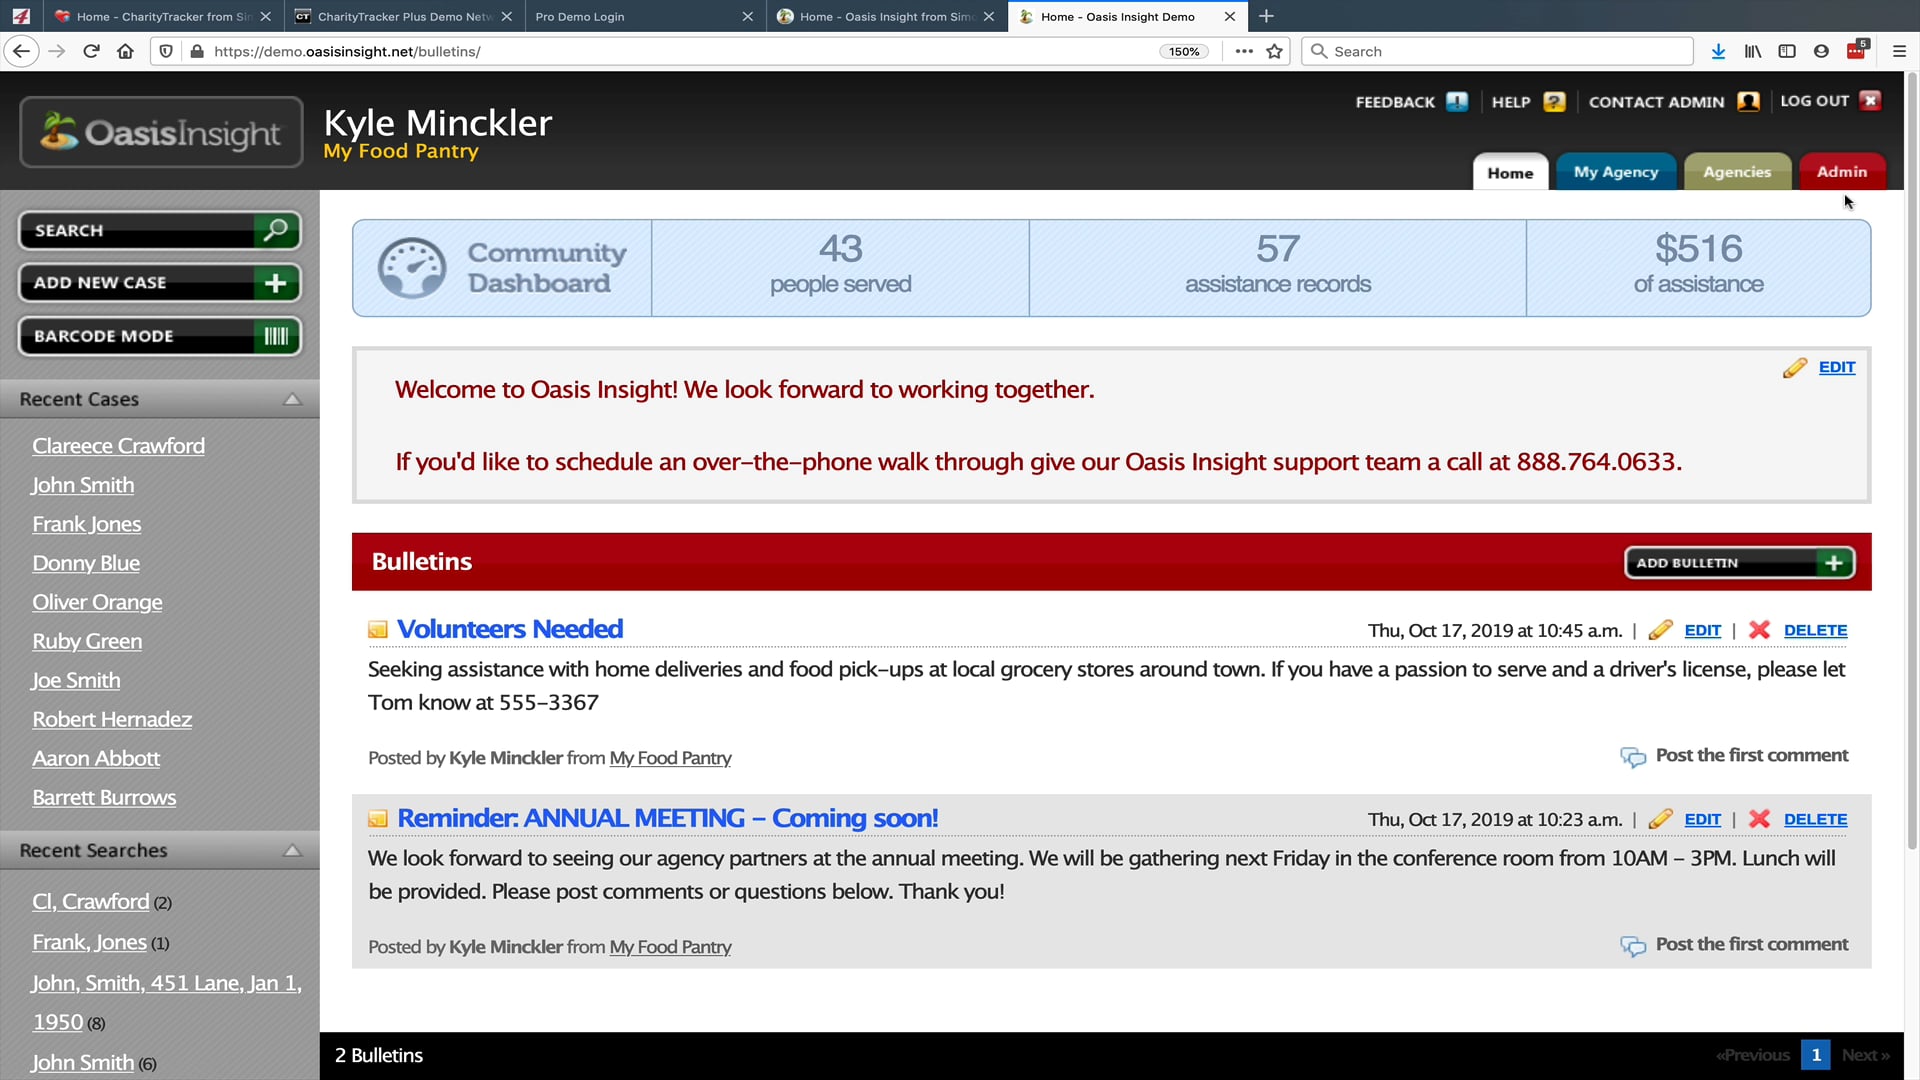Click the red delete X for Volunteers Needed
Viewport: 1920px width, 1080px height.
(x=1759, y=630)
